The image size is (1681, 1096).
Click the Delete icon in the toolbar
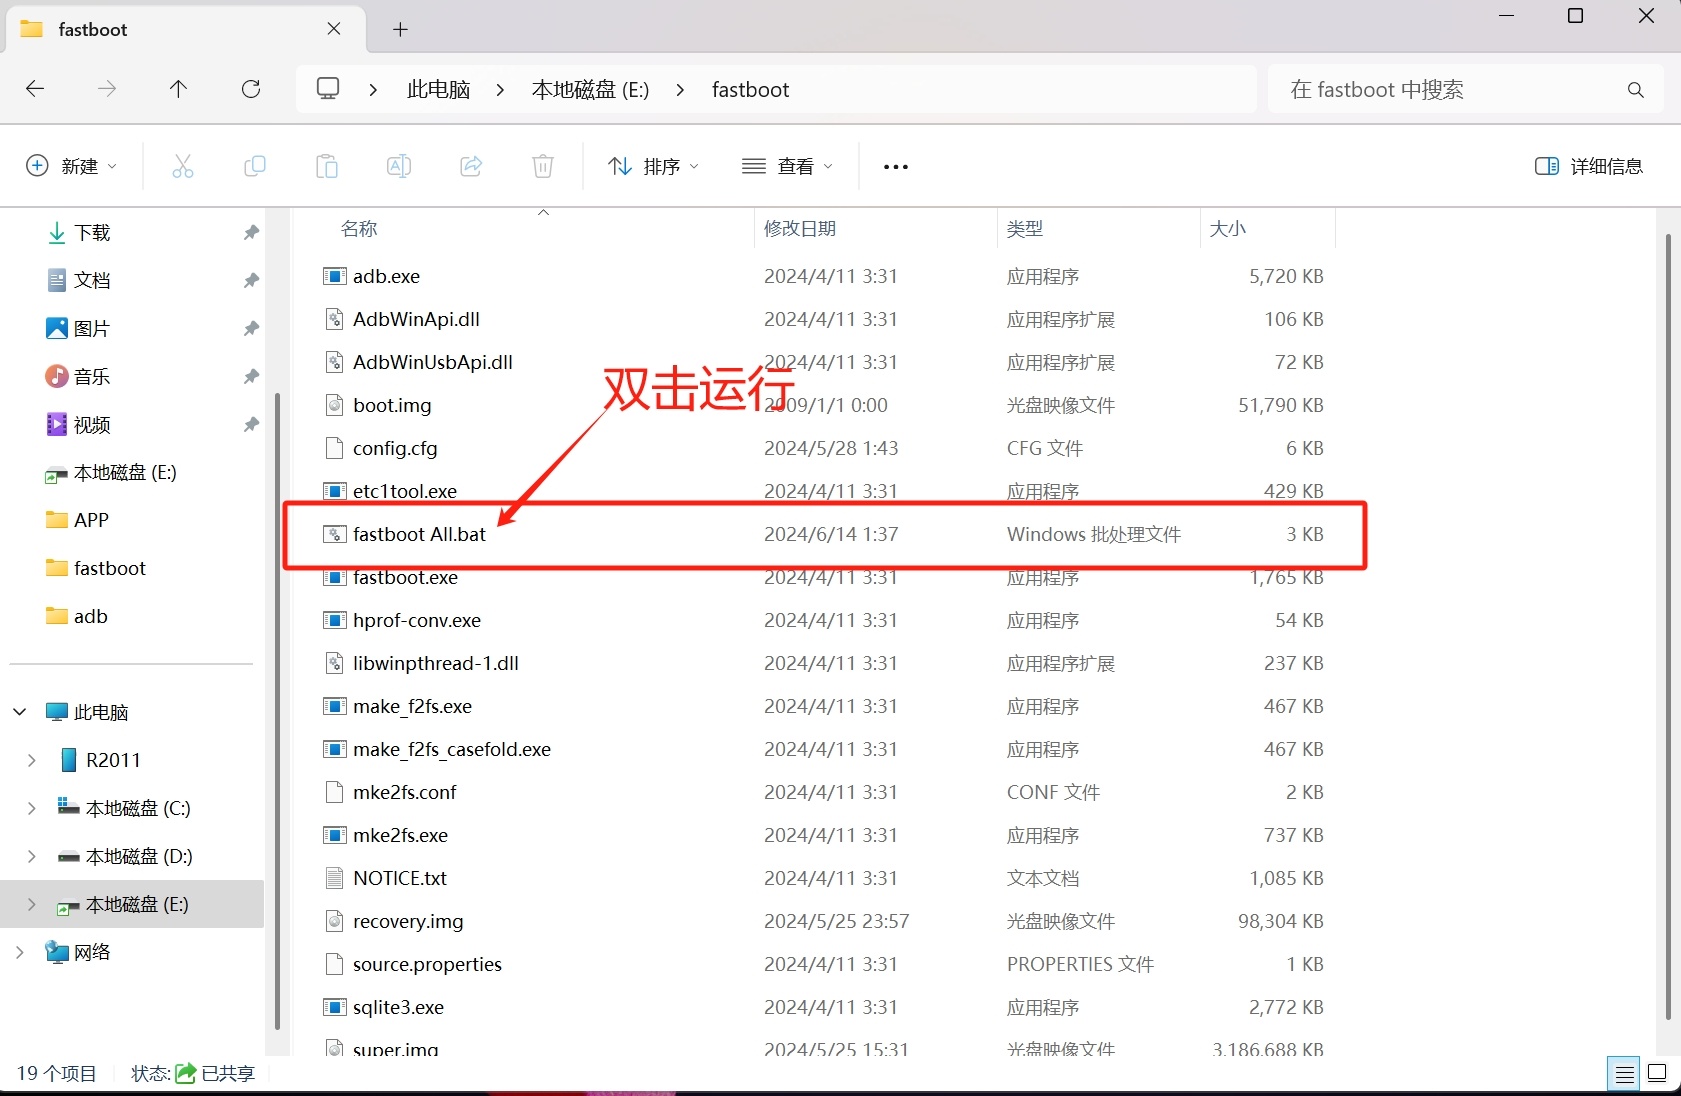tap(543, 166)
